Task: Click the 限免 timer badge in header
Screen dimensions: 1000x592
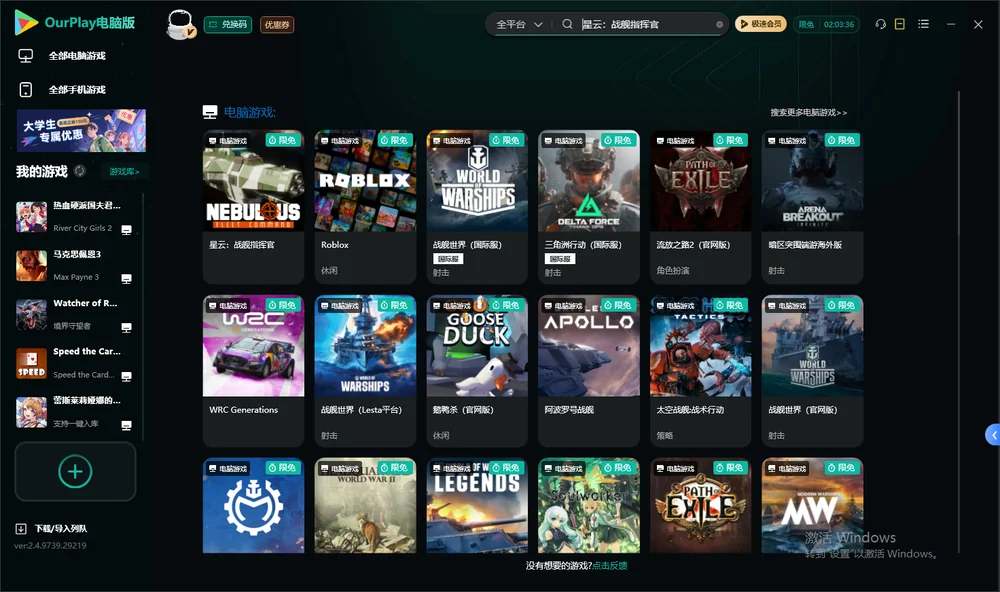Action: tap(826, 24)
